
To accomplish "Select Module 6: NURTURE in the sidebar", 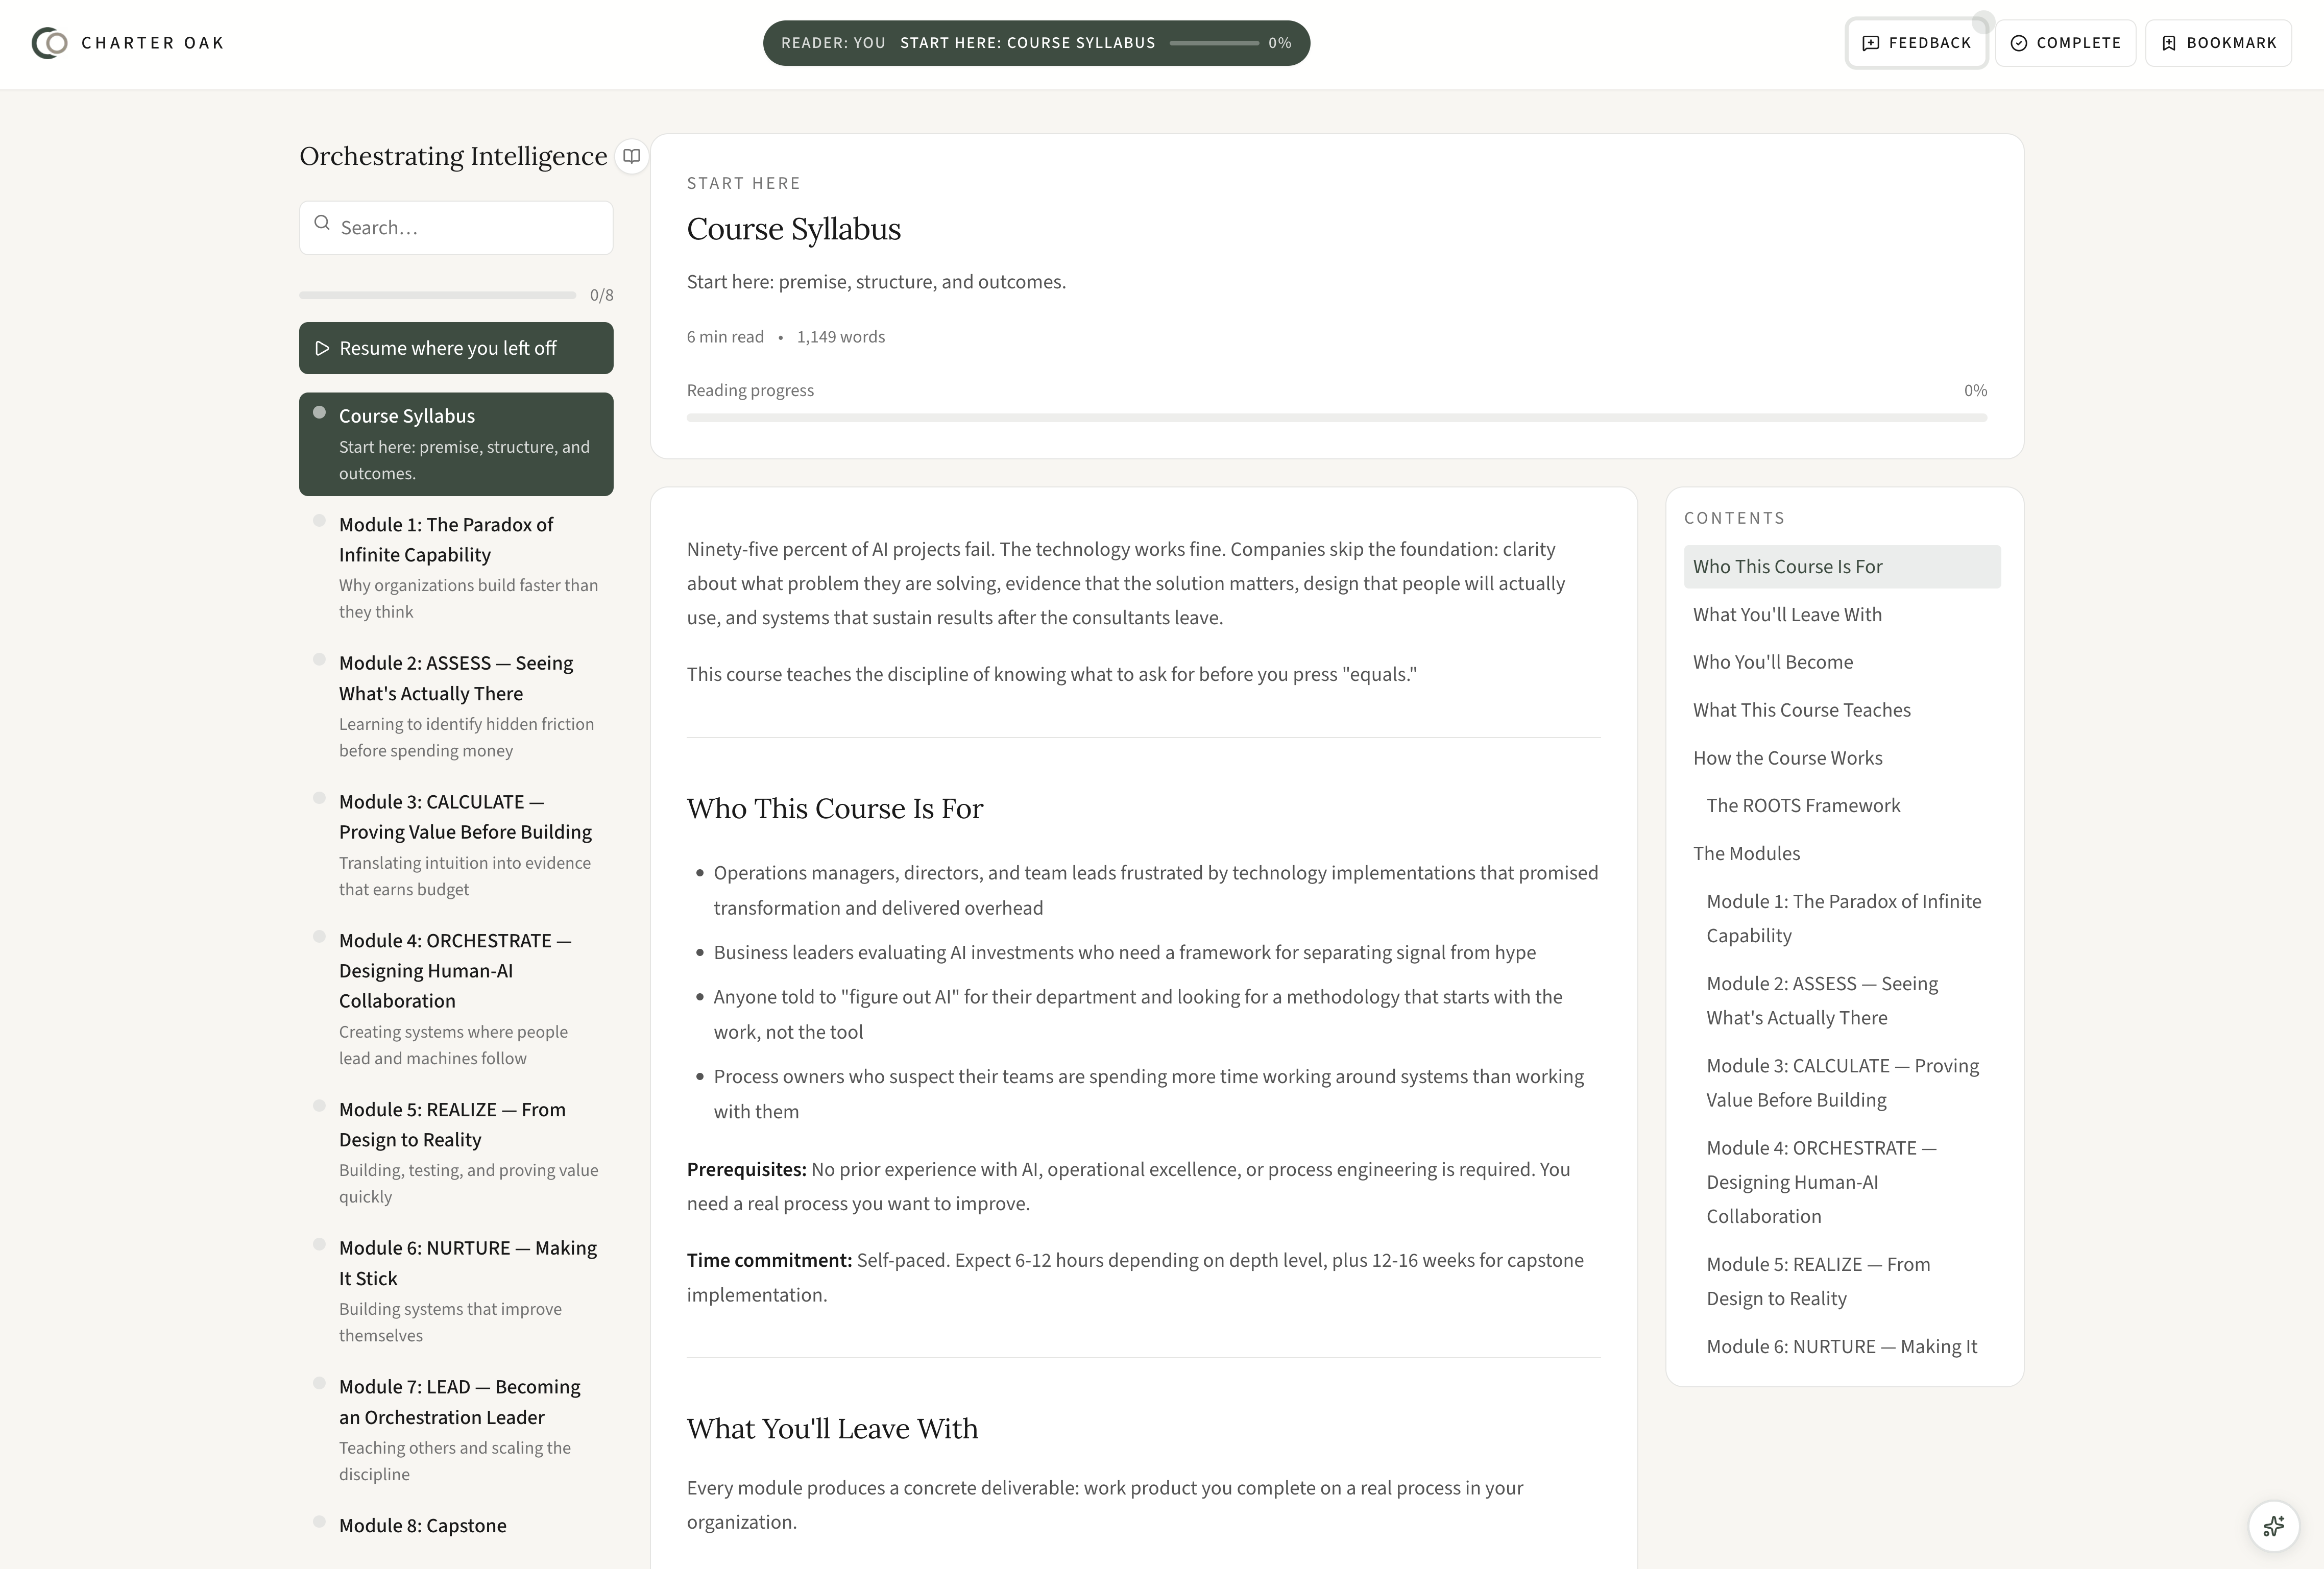I will click(x=467, y=1263).
